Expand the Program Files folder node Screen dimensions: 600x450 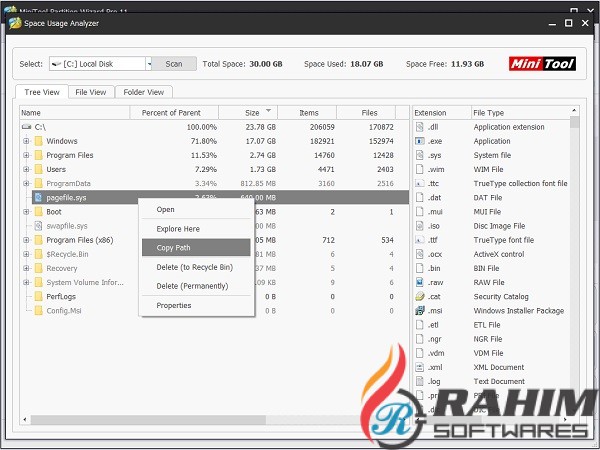(x=26, y=155)
